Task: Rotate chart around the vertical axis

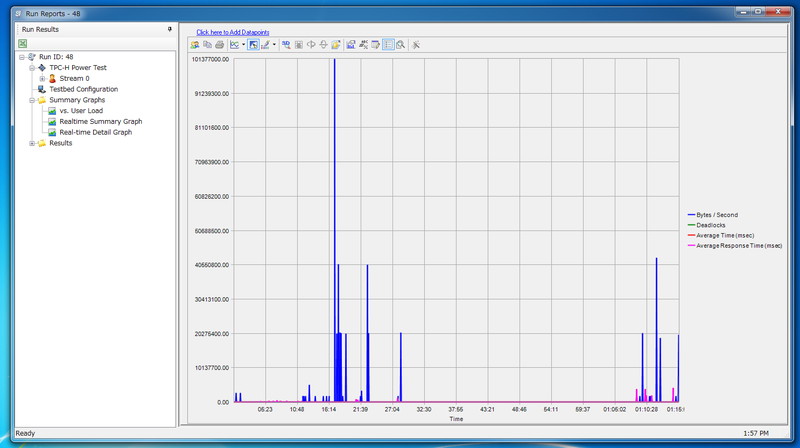Action: tap(311, 45)
